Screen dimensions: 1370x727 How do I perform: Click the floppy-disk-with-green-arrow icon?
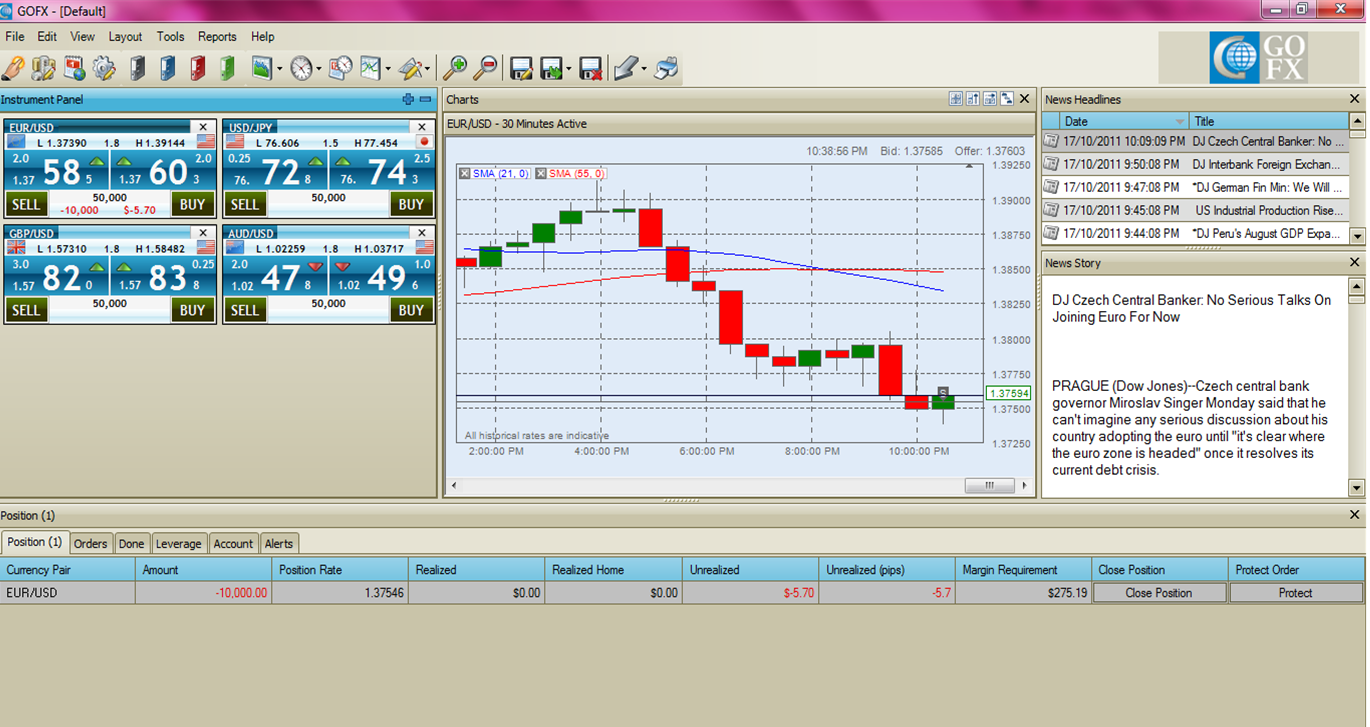click(551, 68)
